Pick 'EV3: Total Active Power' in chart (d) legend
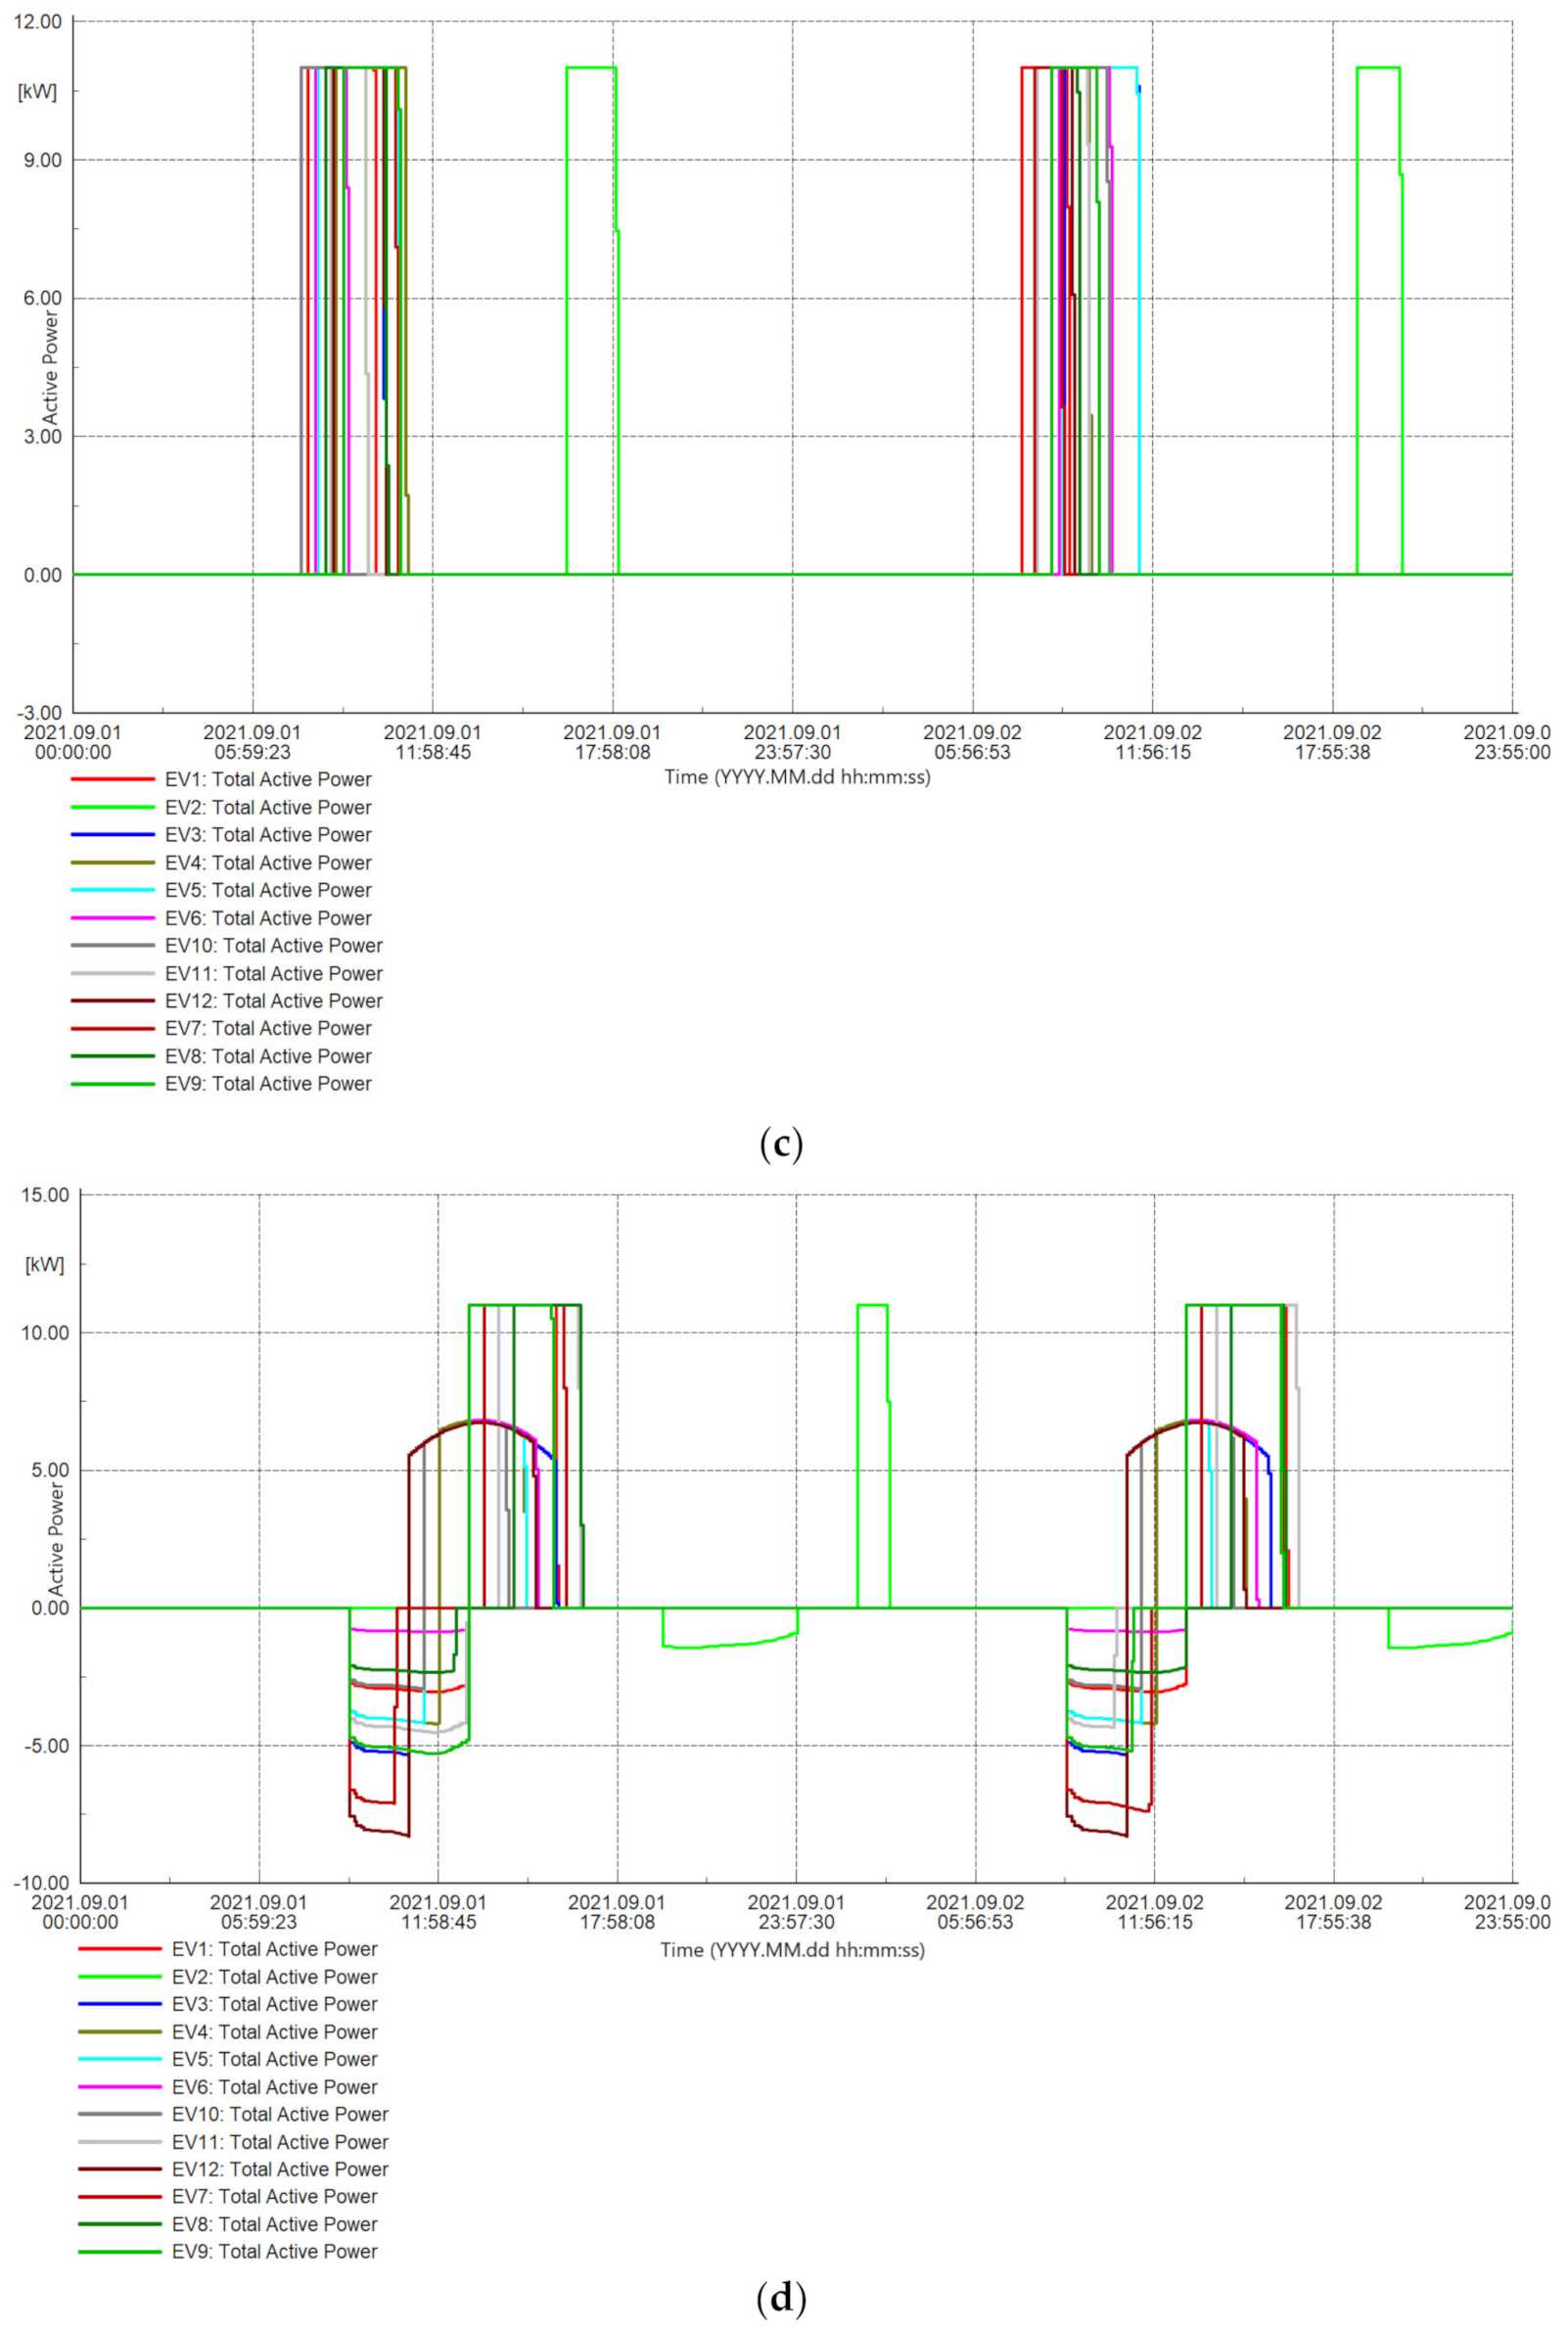The image size is (1568, 2332). 275,2004
